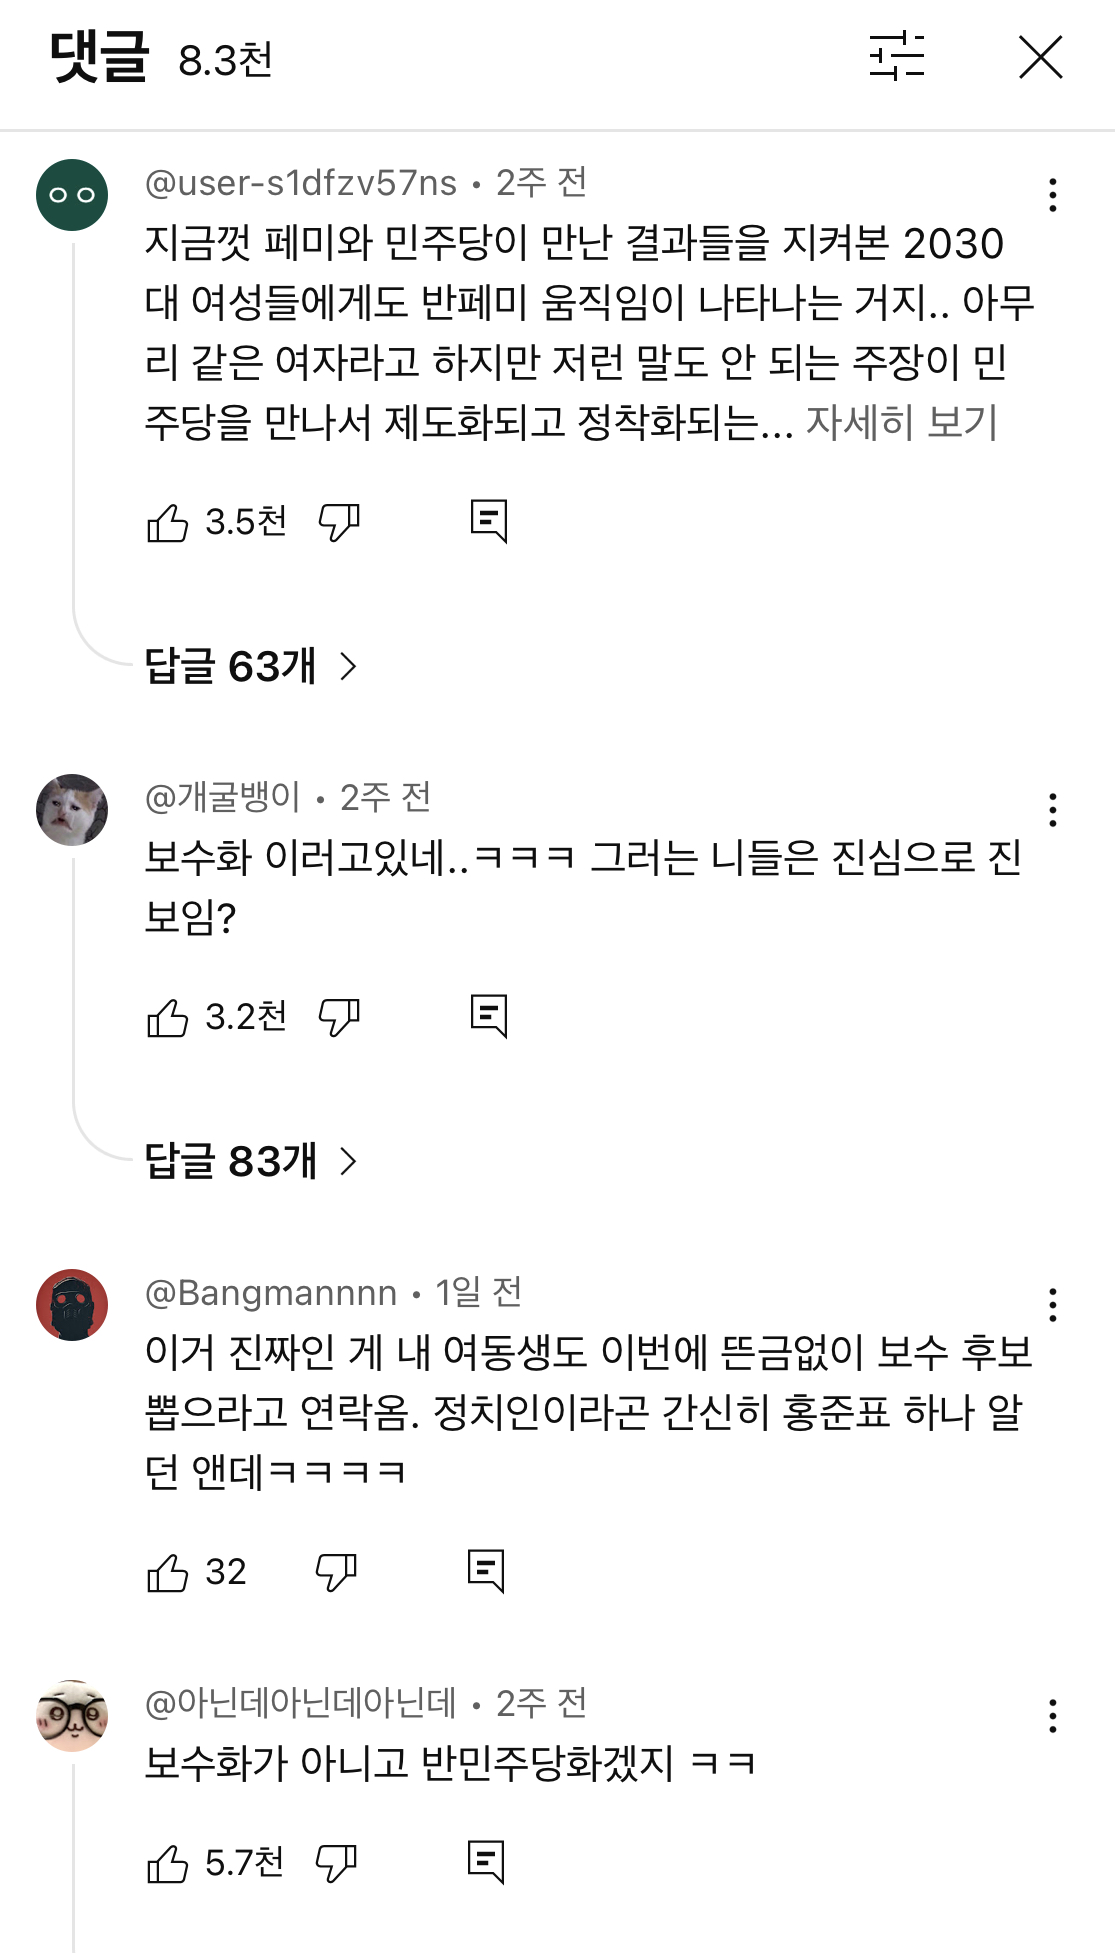
Task: Reply to the @user-s1dfzv57ns comment
Action: pyautogui.click(x=489, y=521)
